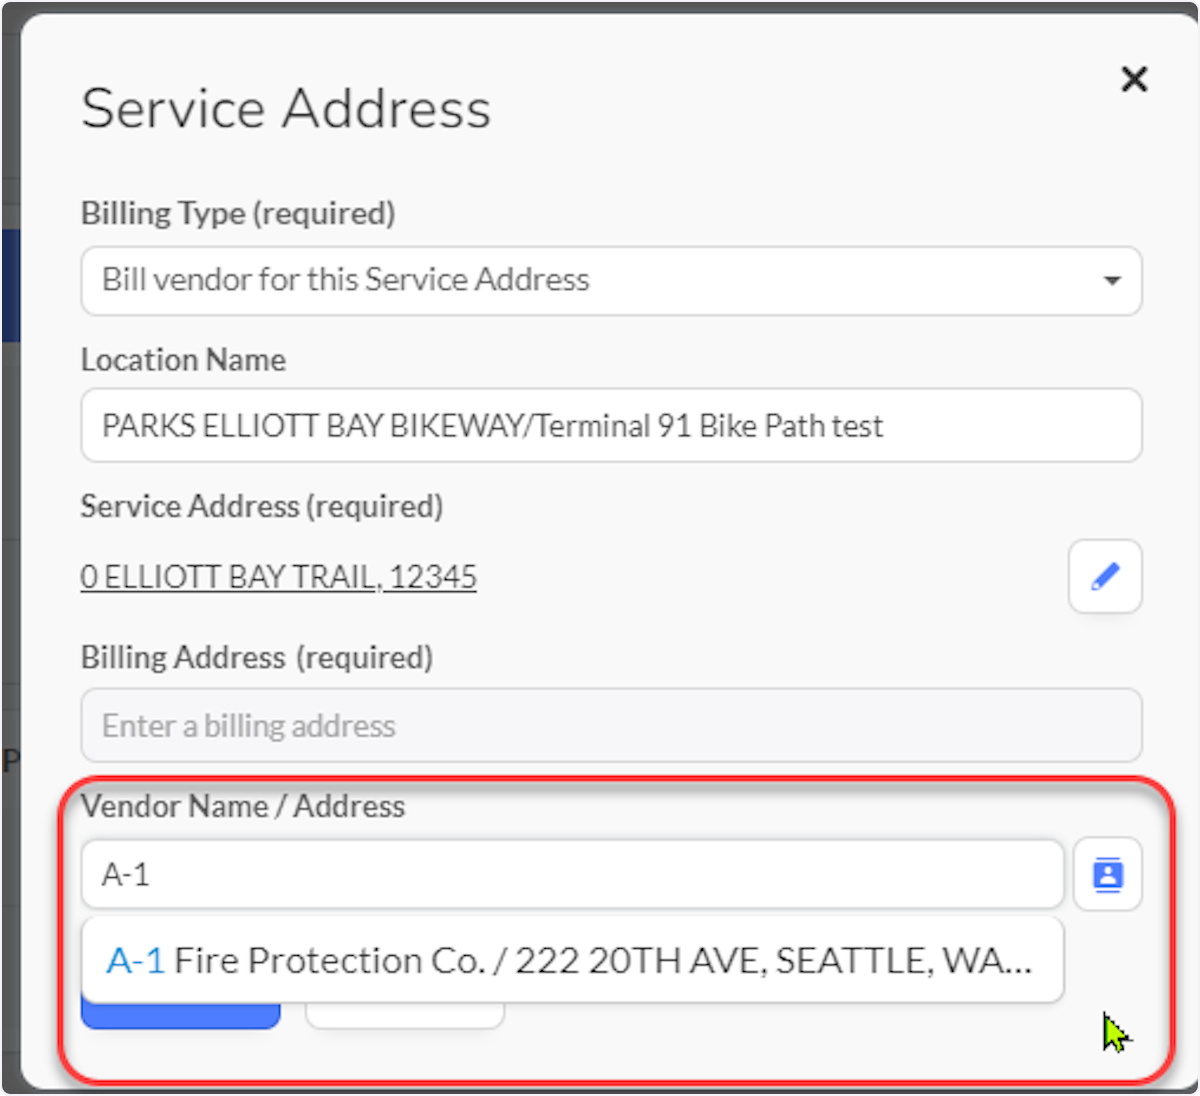Viewport: 1200px width, 1096px height.
Task: Click the Location Name label
Action: click(183, 360)
